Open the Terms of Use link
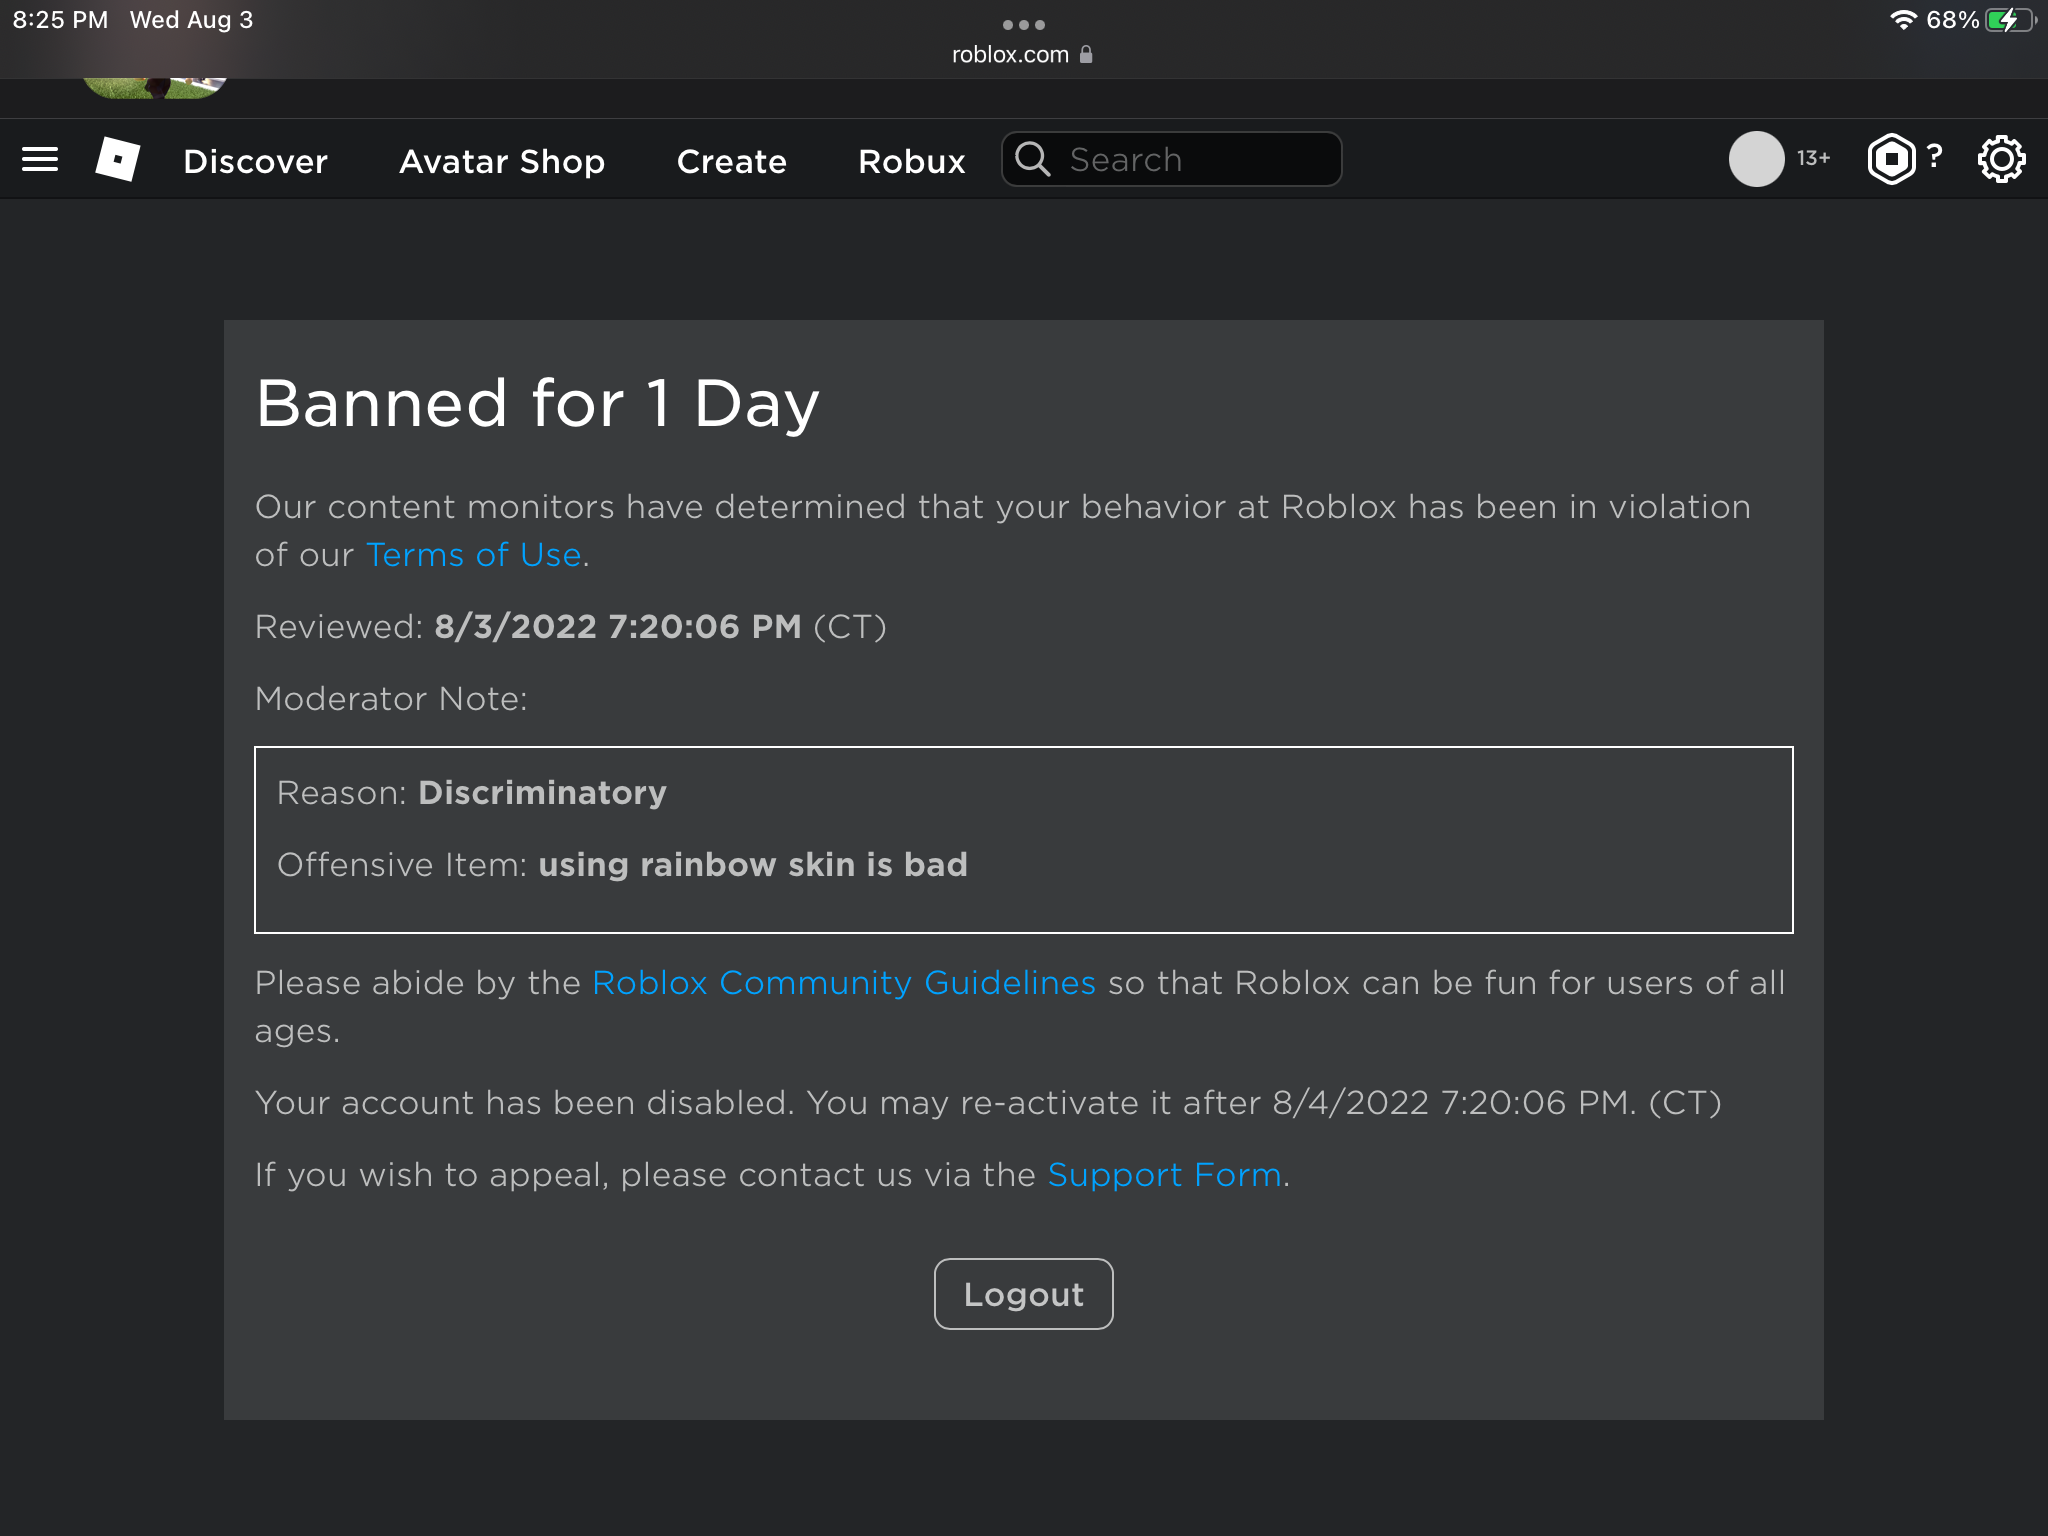Image resolution: width=2048 pixels, height=1536 pixels. point(474,555)
